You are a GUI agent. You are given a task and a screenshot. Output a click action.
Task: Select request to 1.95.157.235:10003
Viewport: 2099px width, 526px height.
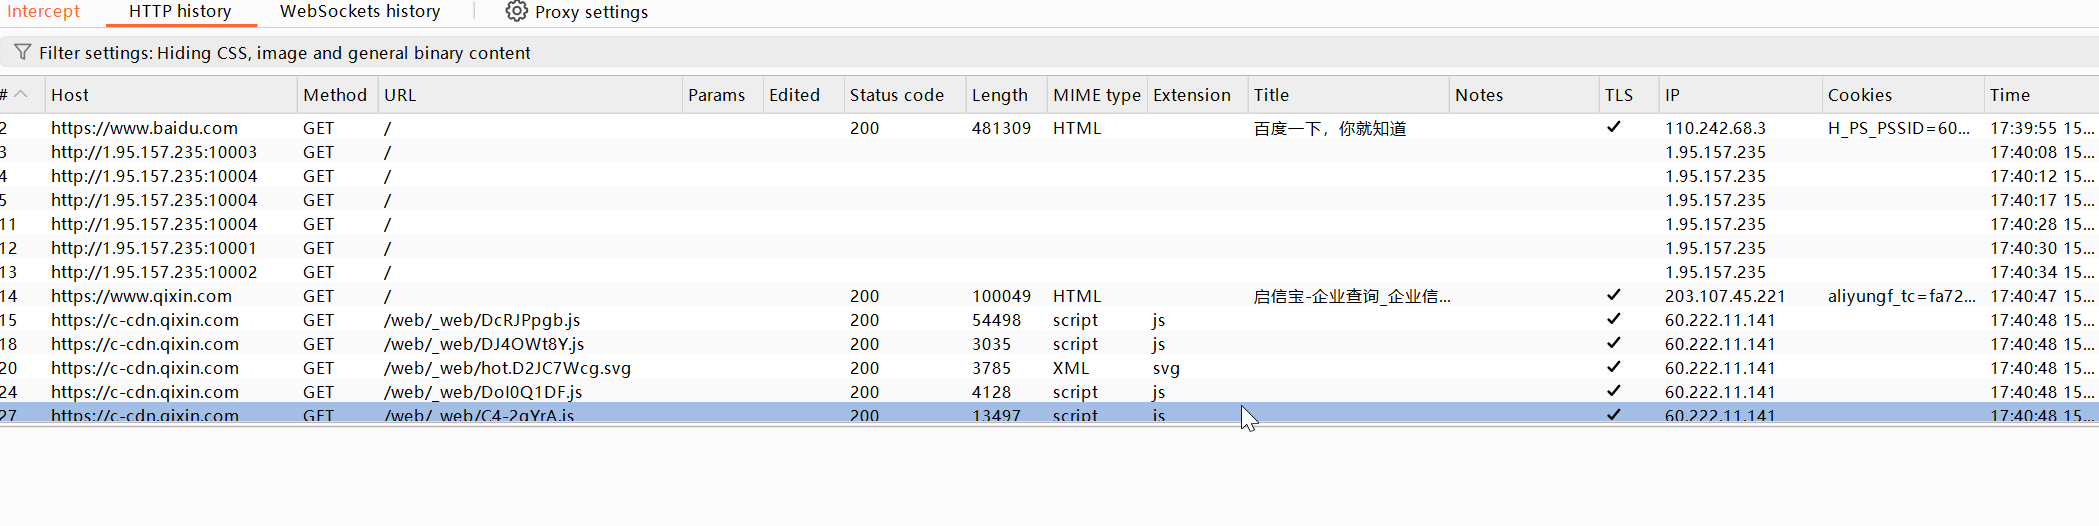(x=154, y=152)
